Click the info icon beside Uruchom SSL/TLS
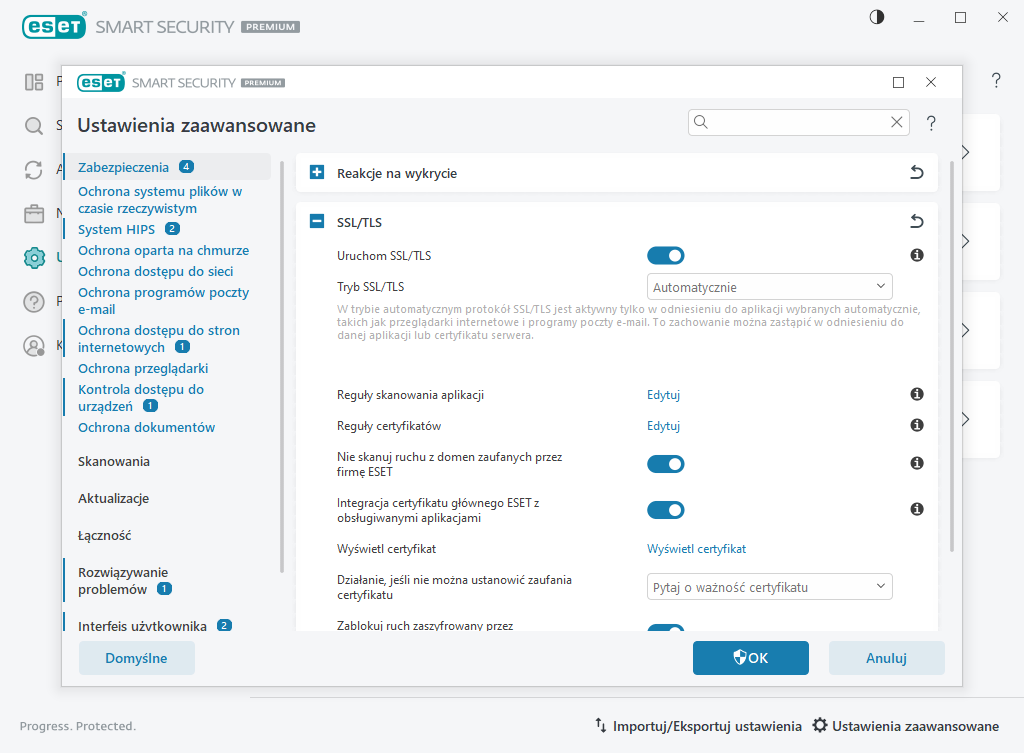 tap(916, 255)
